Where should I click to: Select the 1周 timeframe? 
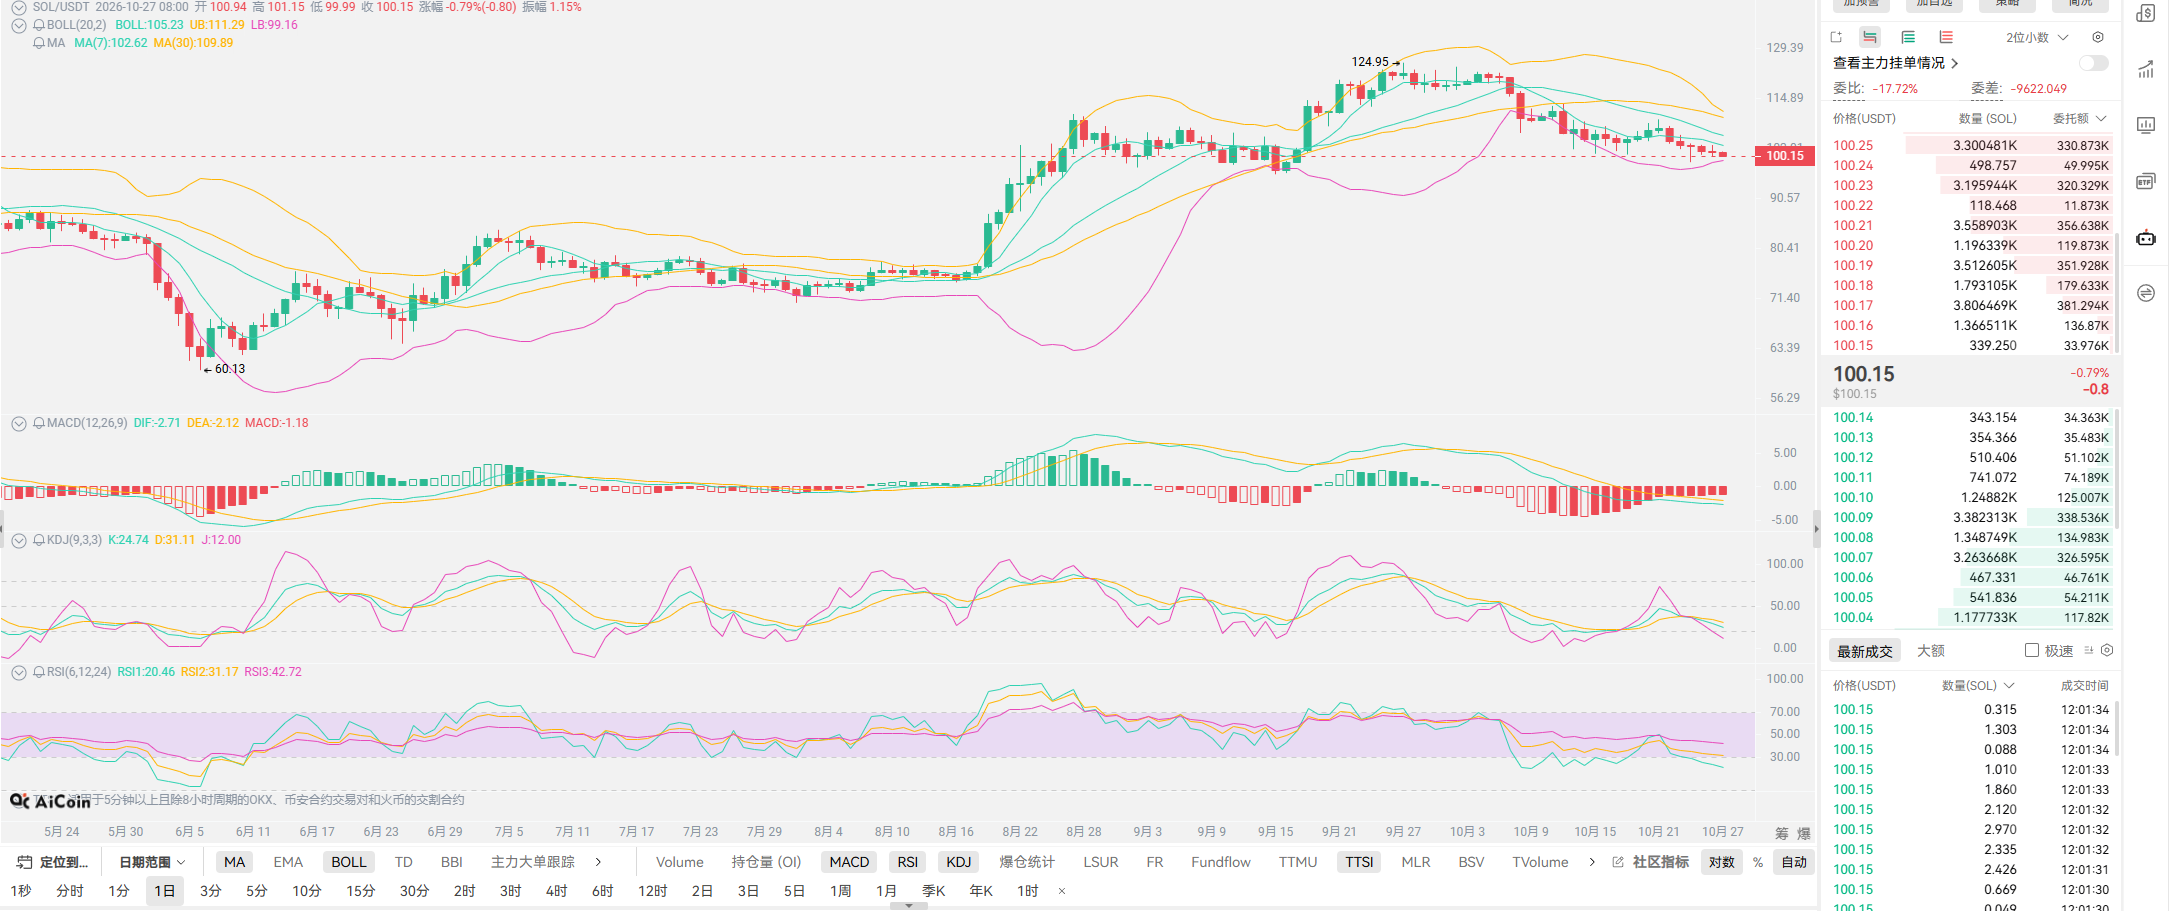841,890
